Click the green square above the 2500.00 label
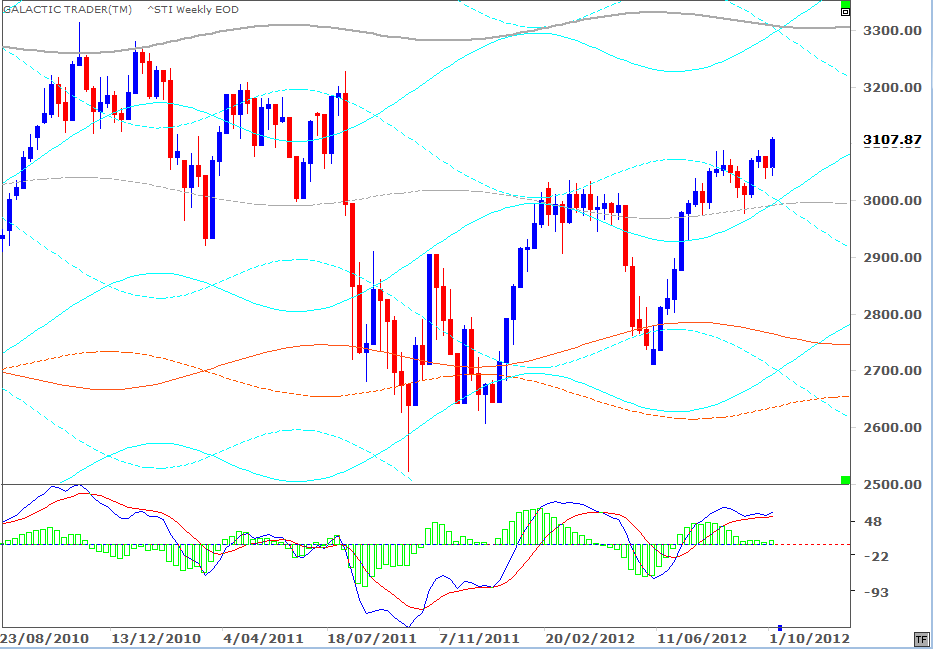This screenshot has width=933, height=649. click(x=846, y=480)
